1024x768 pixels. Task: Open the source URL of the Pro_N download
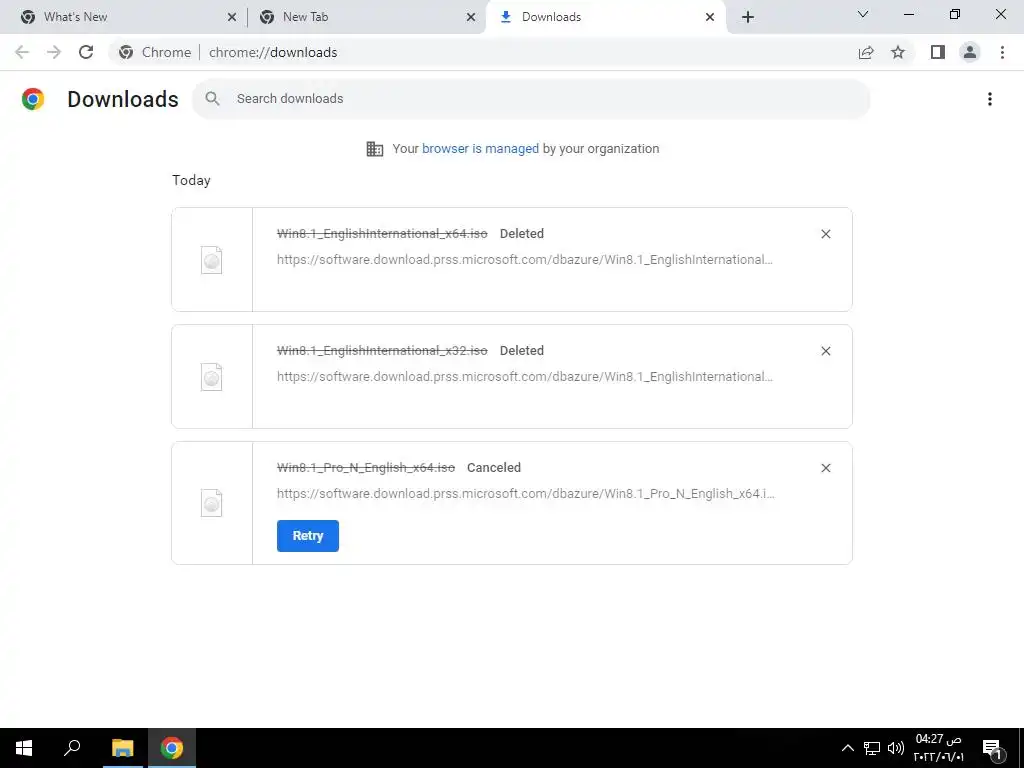click(526, 494)
